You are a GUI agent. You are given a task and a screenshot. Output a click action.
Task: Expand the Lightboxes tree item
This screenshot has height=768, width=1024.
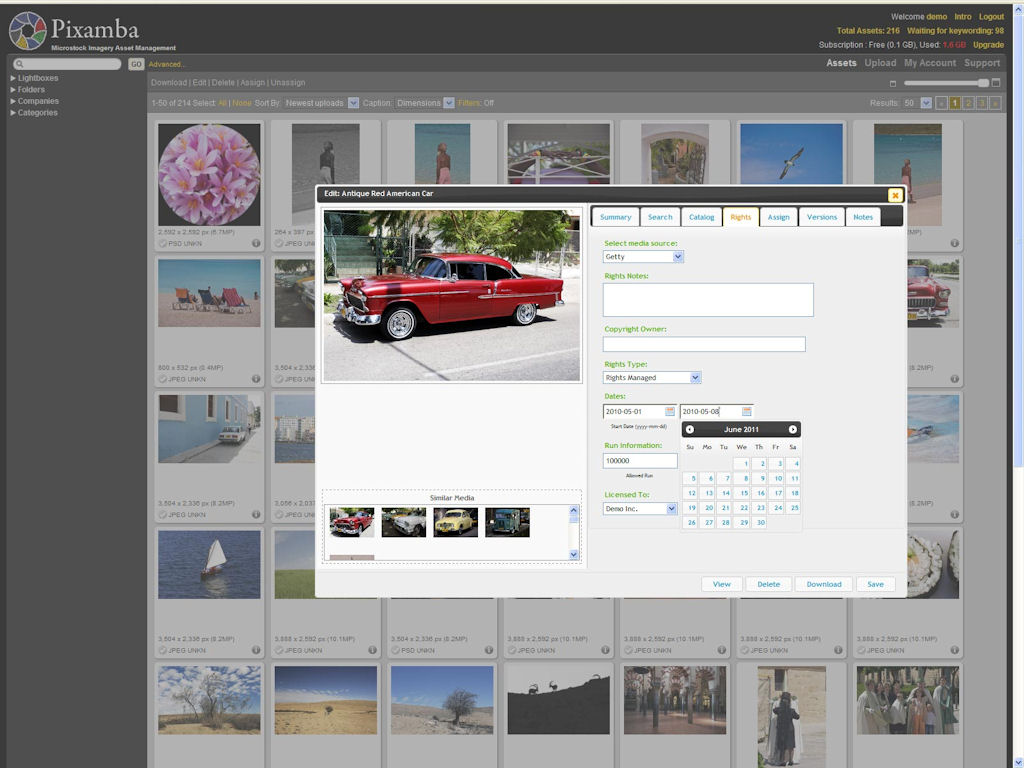[x=13, y=78]
